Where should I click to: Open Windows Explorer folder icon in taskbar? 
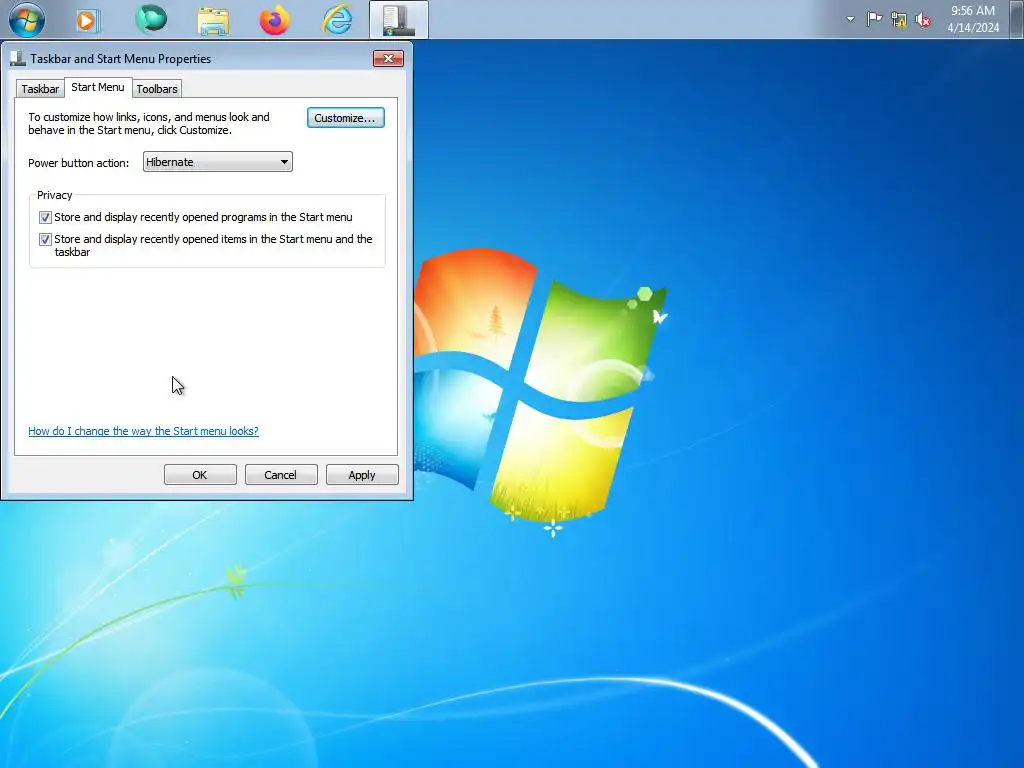coord(213,20)
